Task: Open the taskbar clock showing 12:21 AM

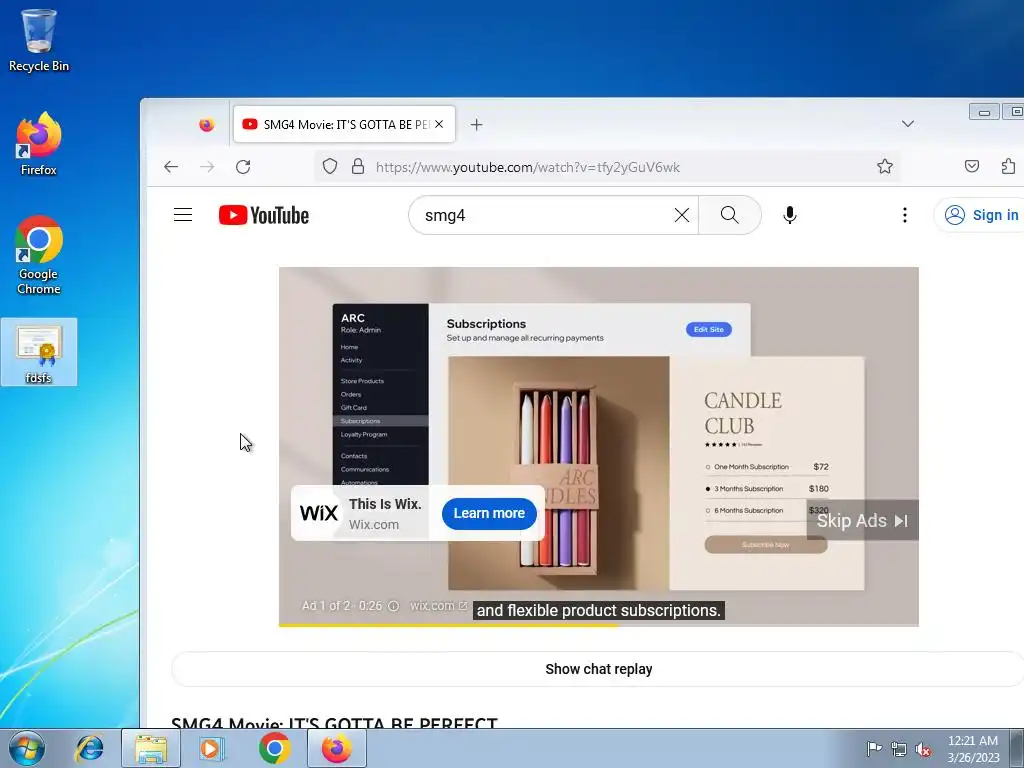Action: click(973, 749)
